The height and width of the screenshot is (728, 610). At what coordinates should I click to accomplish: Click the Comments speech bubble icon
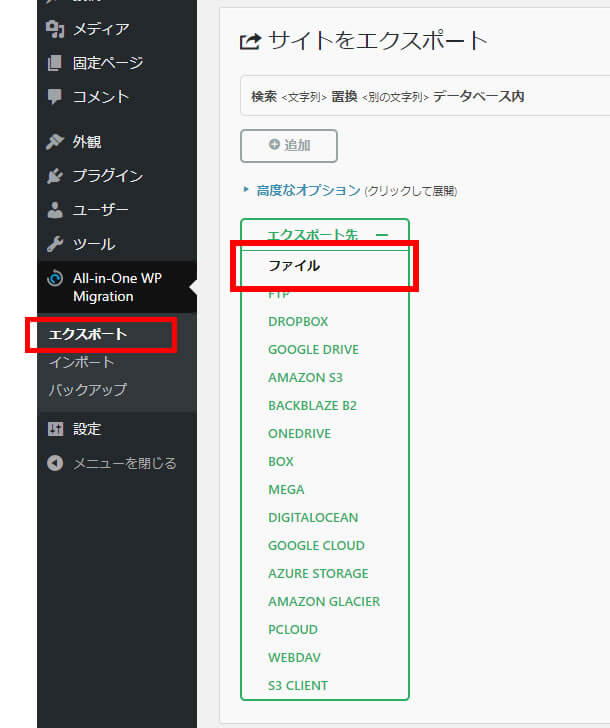pos(55,97)
